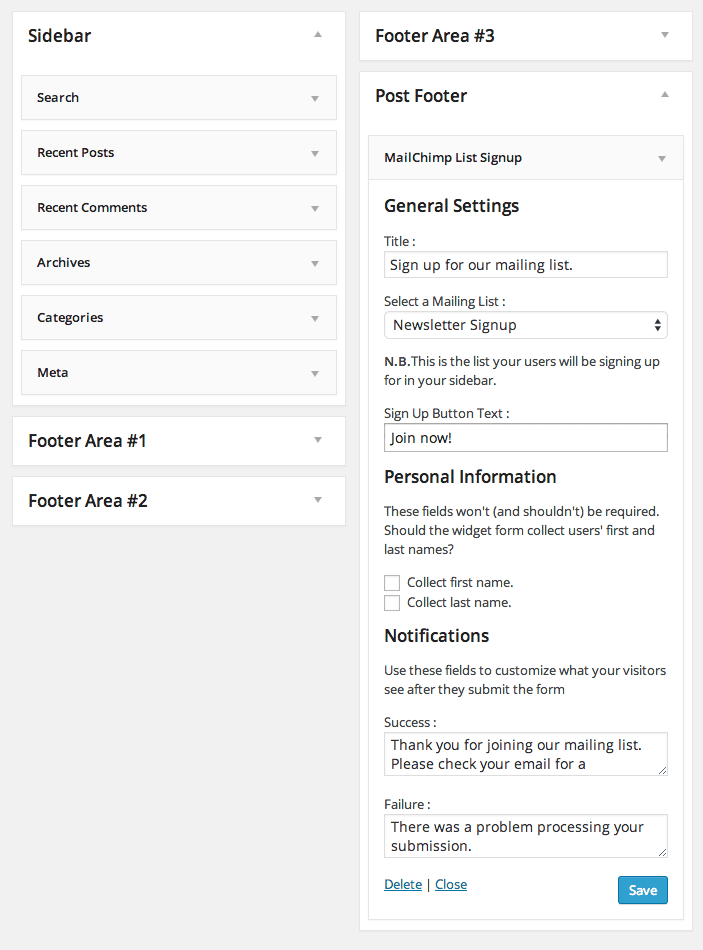
Task: Click into the Title text field
Action: [525, 265]
